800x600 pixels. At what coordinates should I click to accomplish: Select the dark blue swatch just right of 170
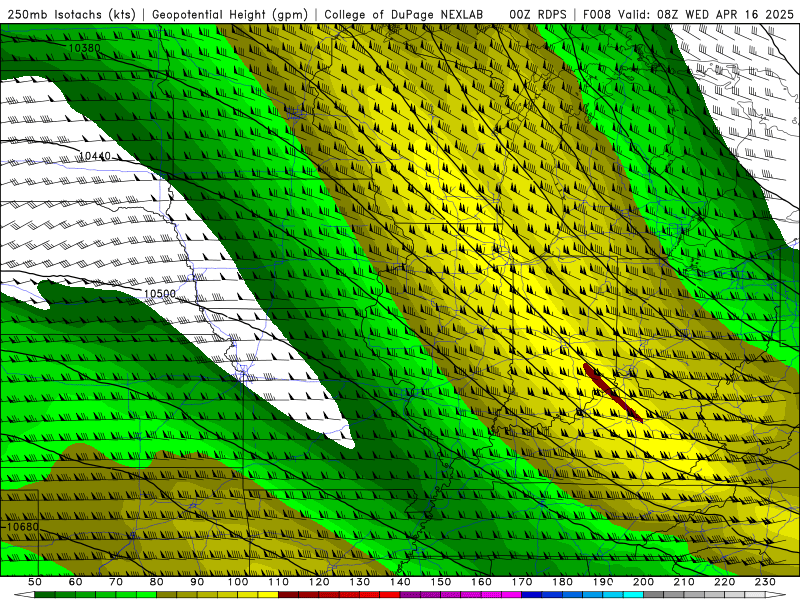(x=532, y=595)
